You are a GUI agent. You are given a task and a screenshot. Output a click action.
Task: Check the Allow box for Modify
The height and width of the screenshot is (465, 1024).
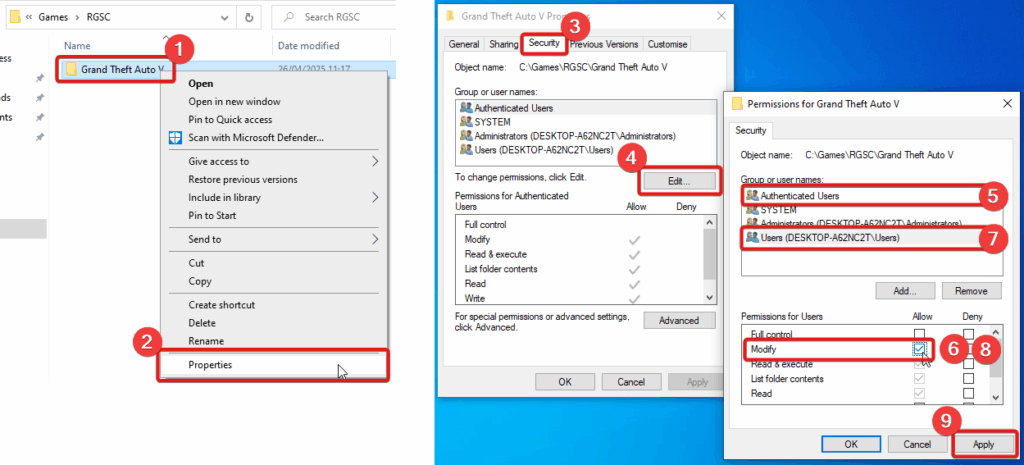click(x=920, y=349)
